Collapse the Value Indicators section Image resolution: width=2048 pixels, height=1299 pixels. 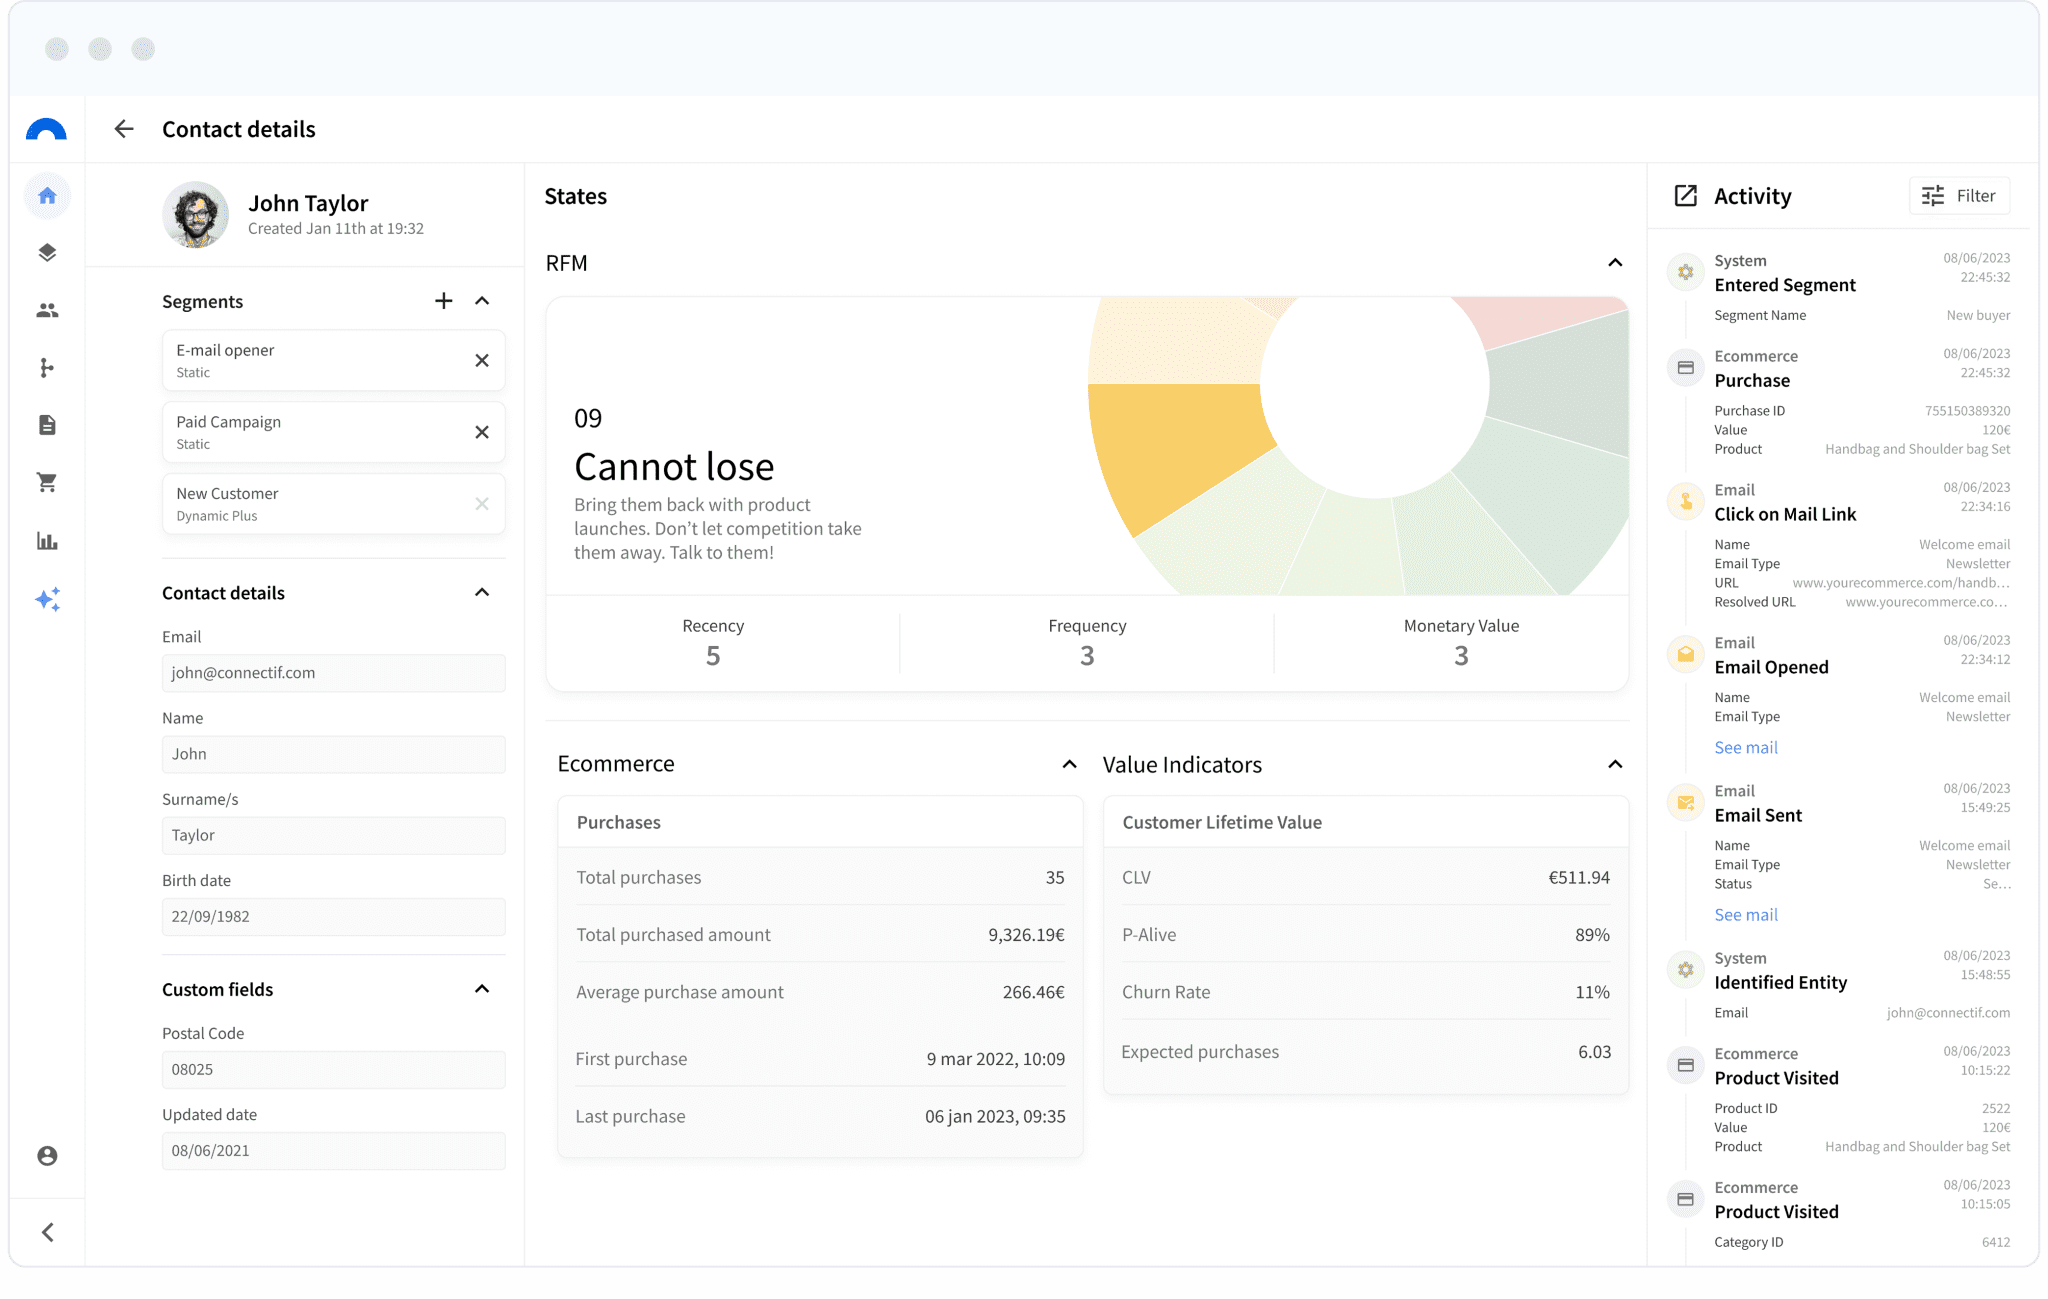(1615, 765)
